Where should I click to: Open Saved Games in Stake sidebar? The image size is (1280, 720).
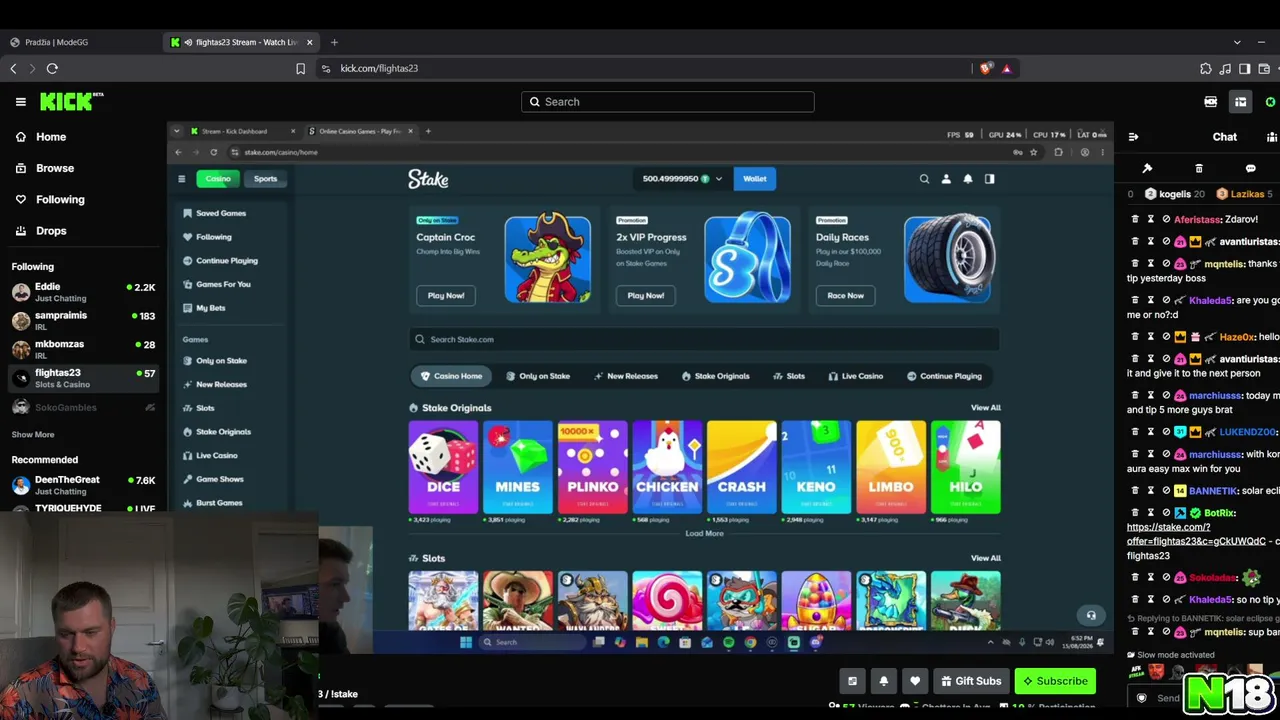(x=221, y=213)
